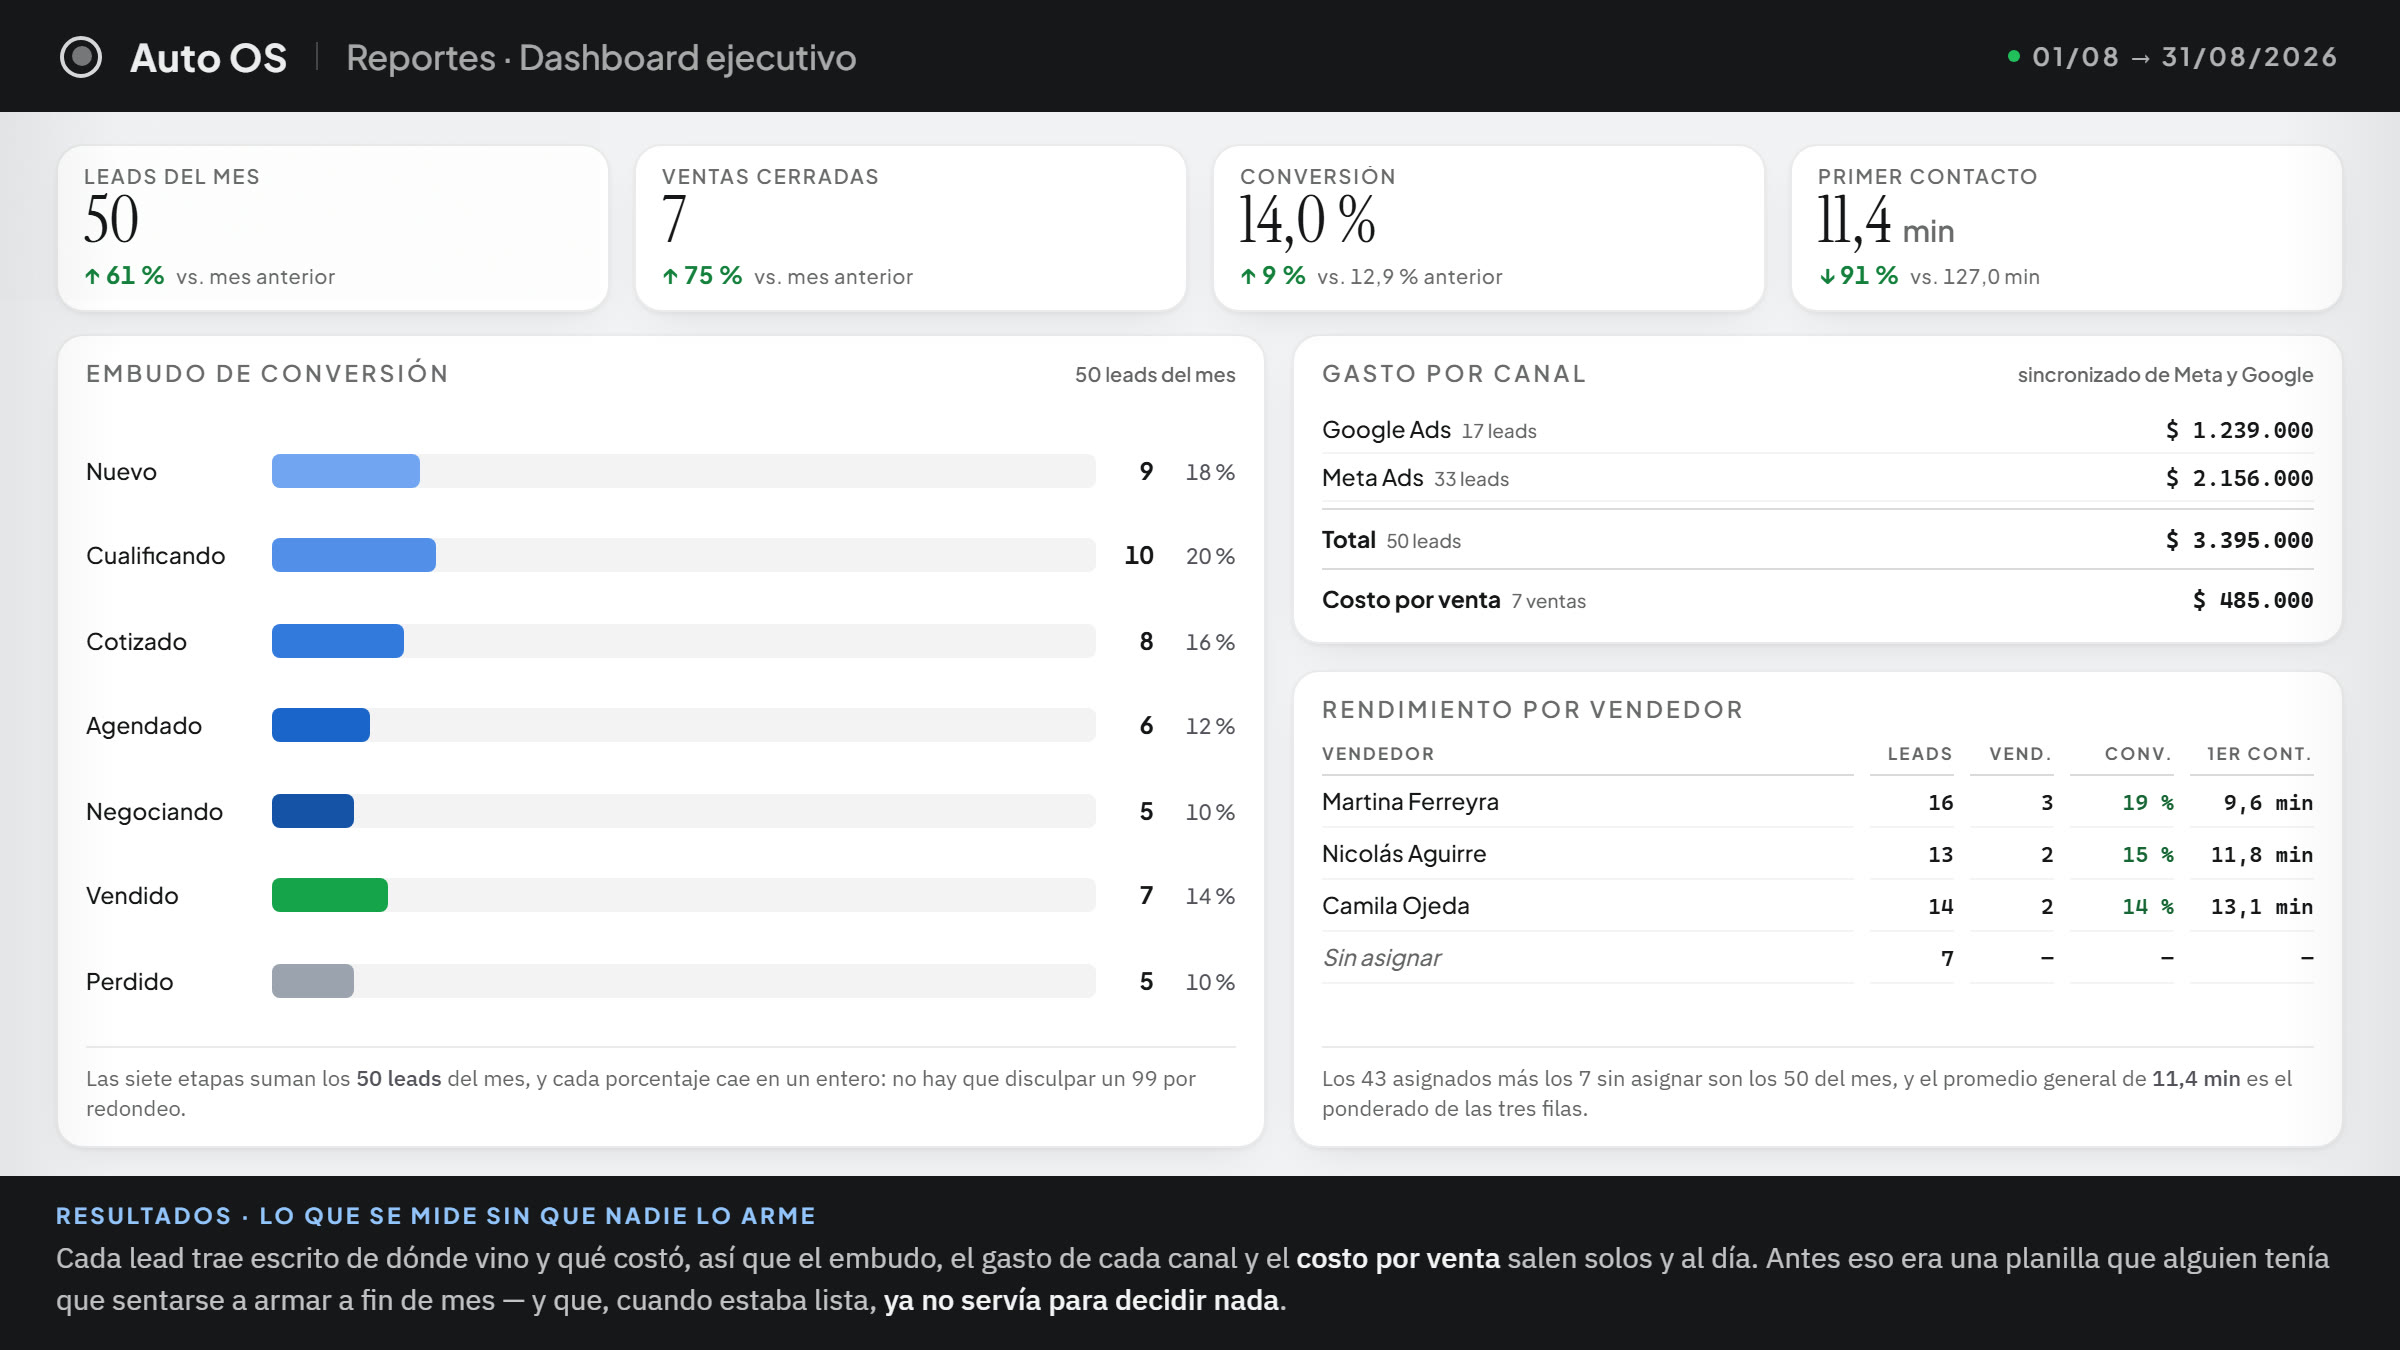Click the up arrow beside 75 %
Image resolution: width=2400 pixels, height=1350 pixels.
[x=670, y=277]
